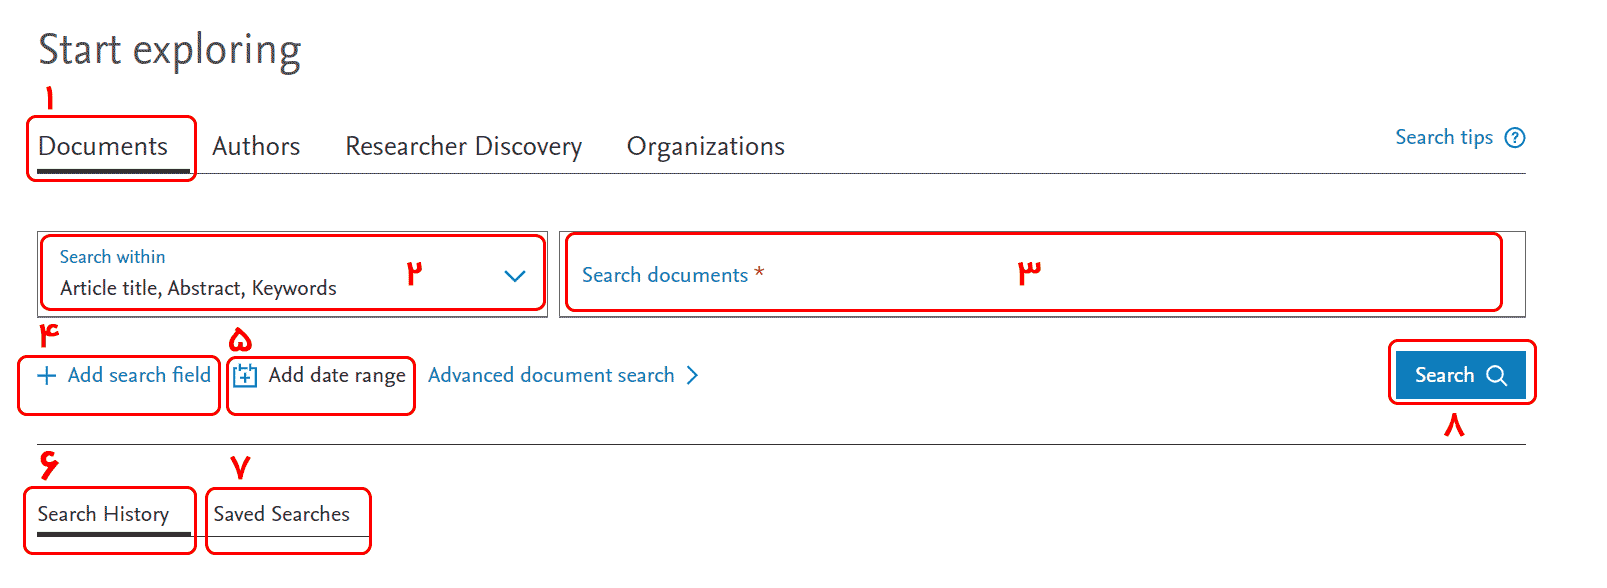
Task: Click the Search tips link
Action: [x=1444, y=138]
